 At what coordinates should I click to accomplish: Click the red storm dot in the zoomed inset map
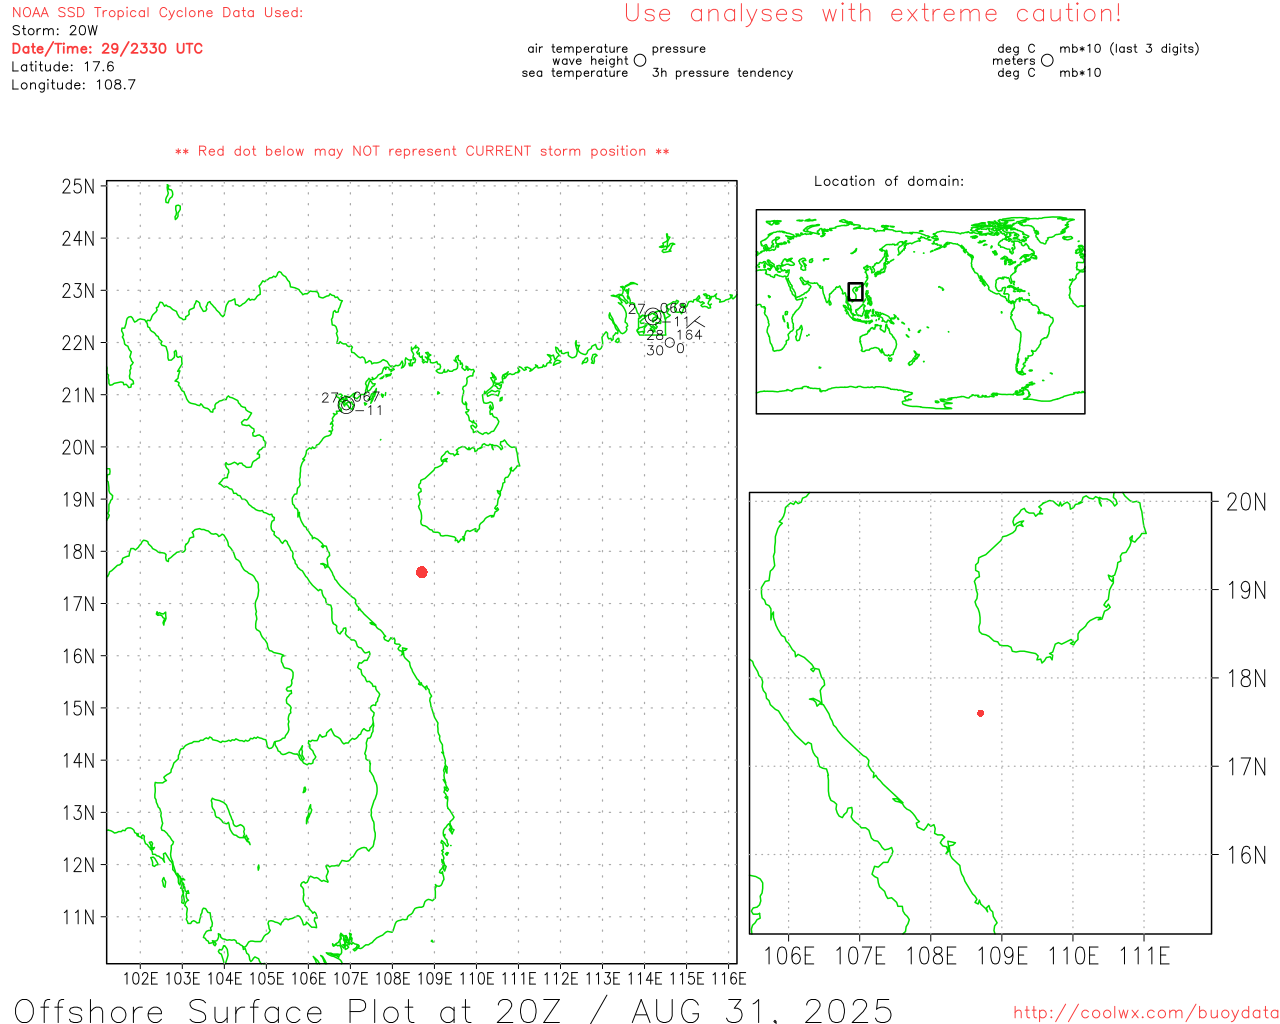pyautogui.click(x=981, y=713)
